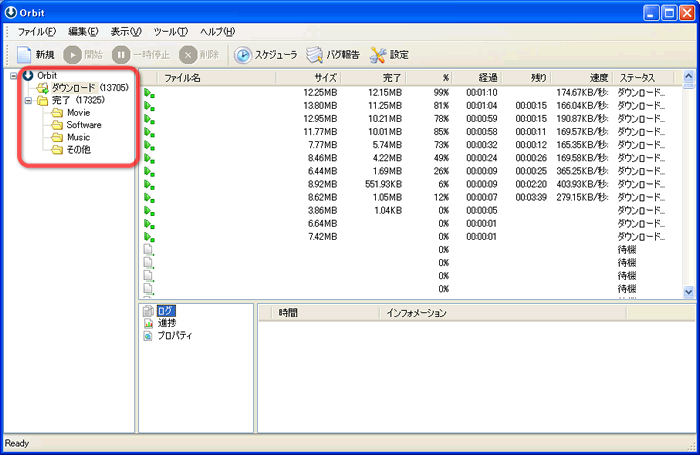This screenshot has height=455, width=700.
Task: Click download icon of 8.92MB row
Action: 149,184
